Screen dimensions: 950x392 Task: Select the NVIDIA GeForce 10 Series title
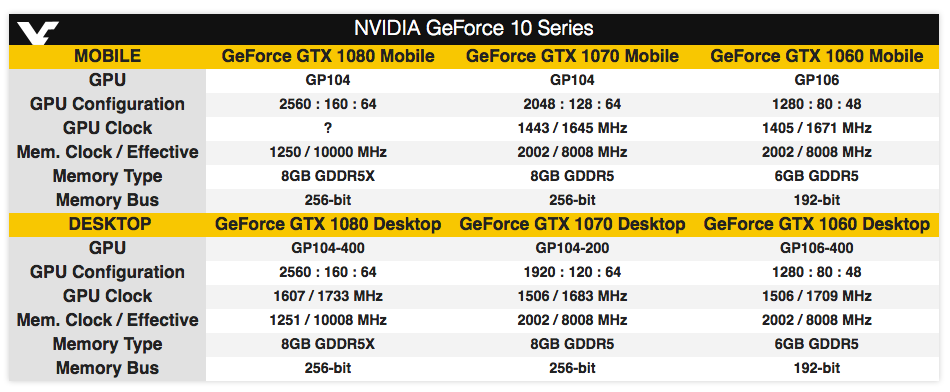tap(473, 28)
